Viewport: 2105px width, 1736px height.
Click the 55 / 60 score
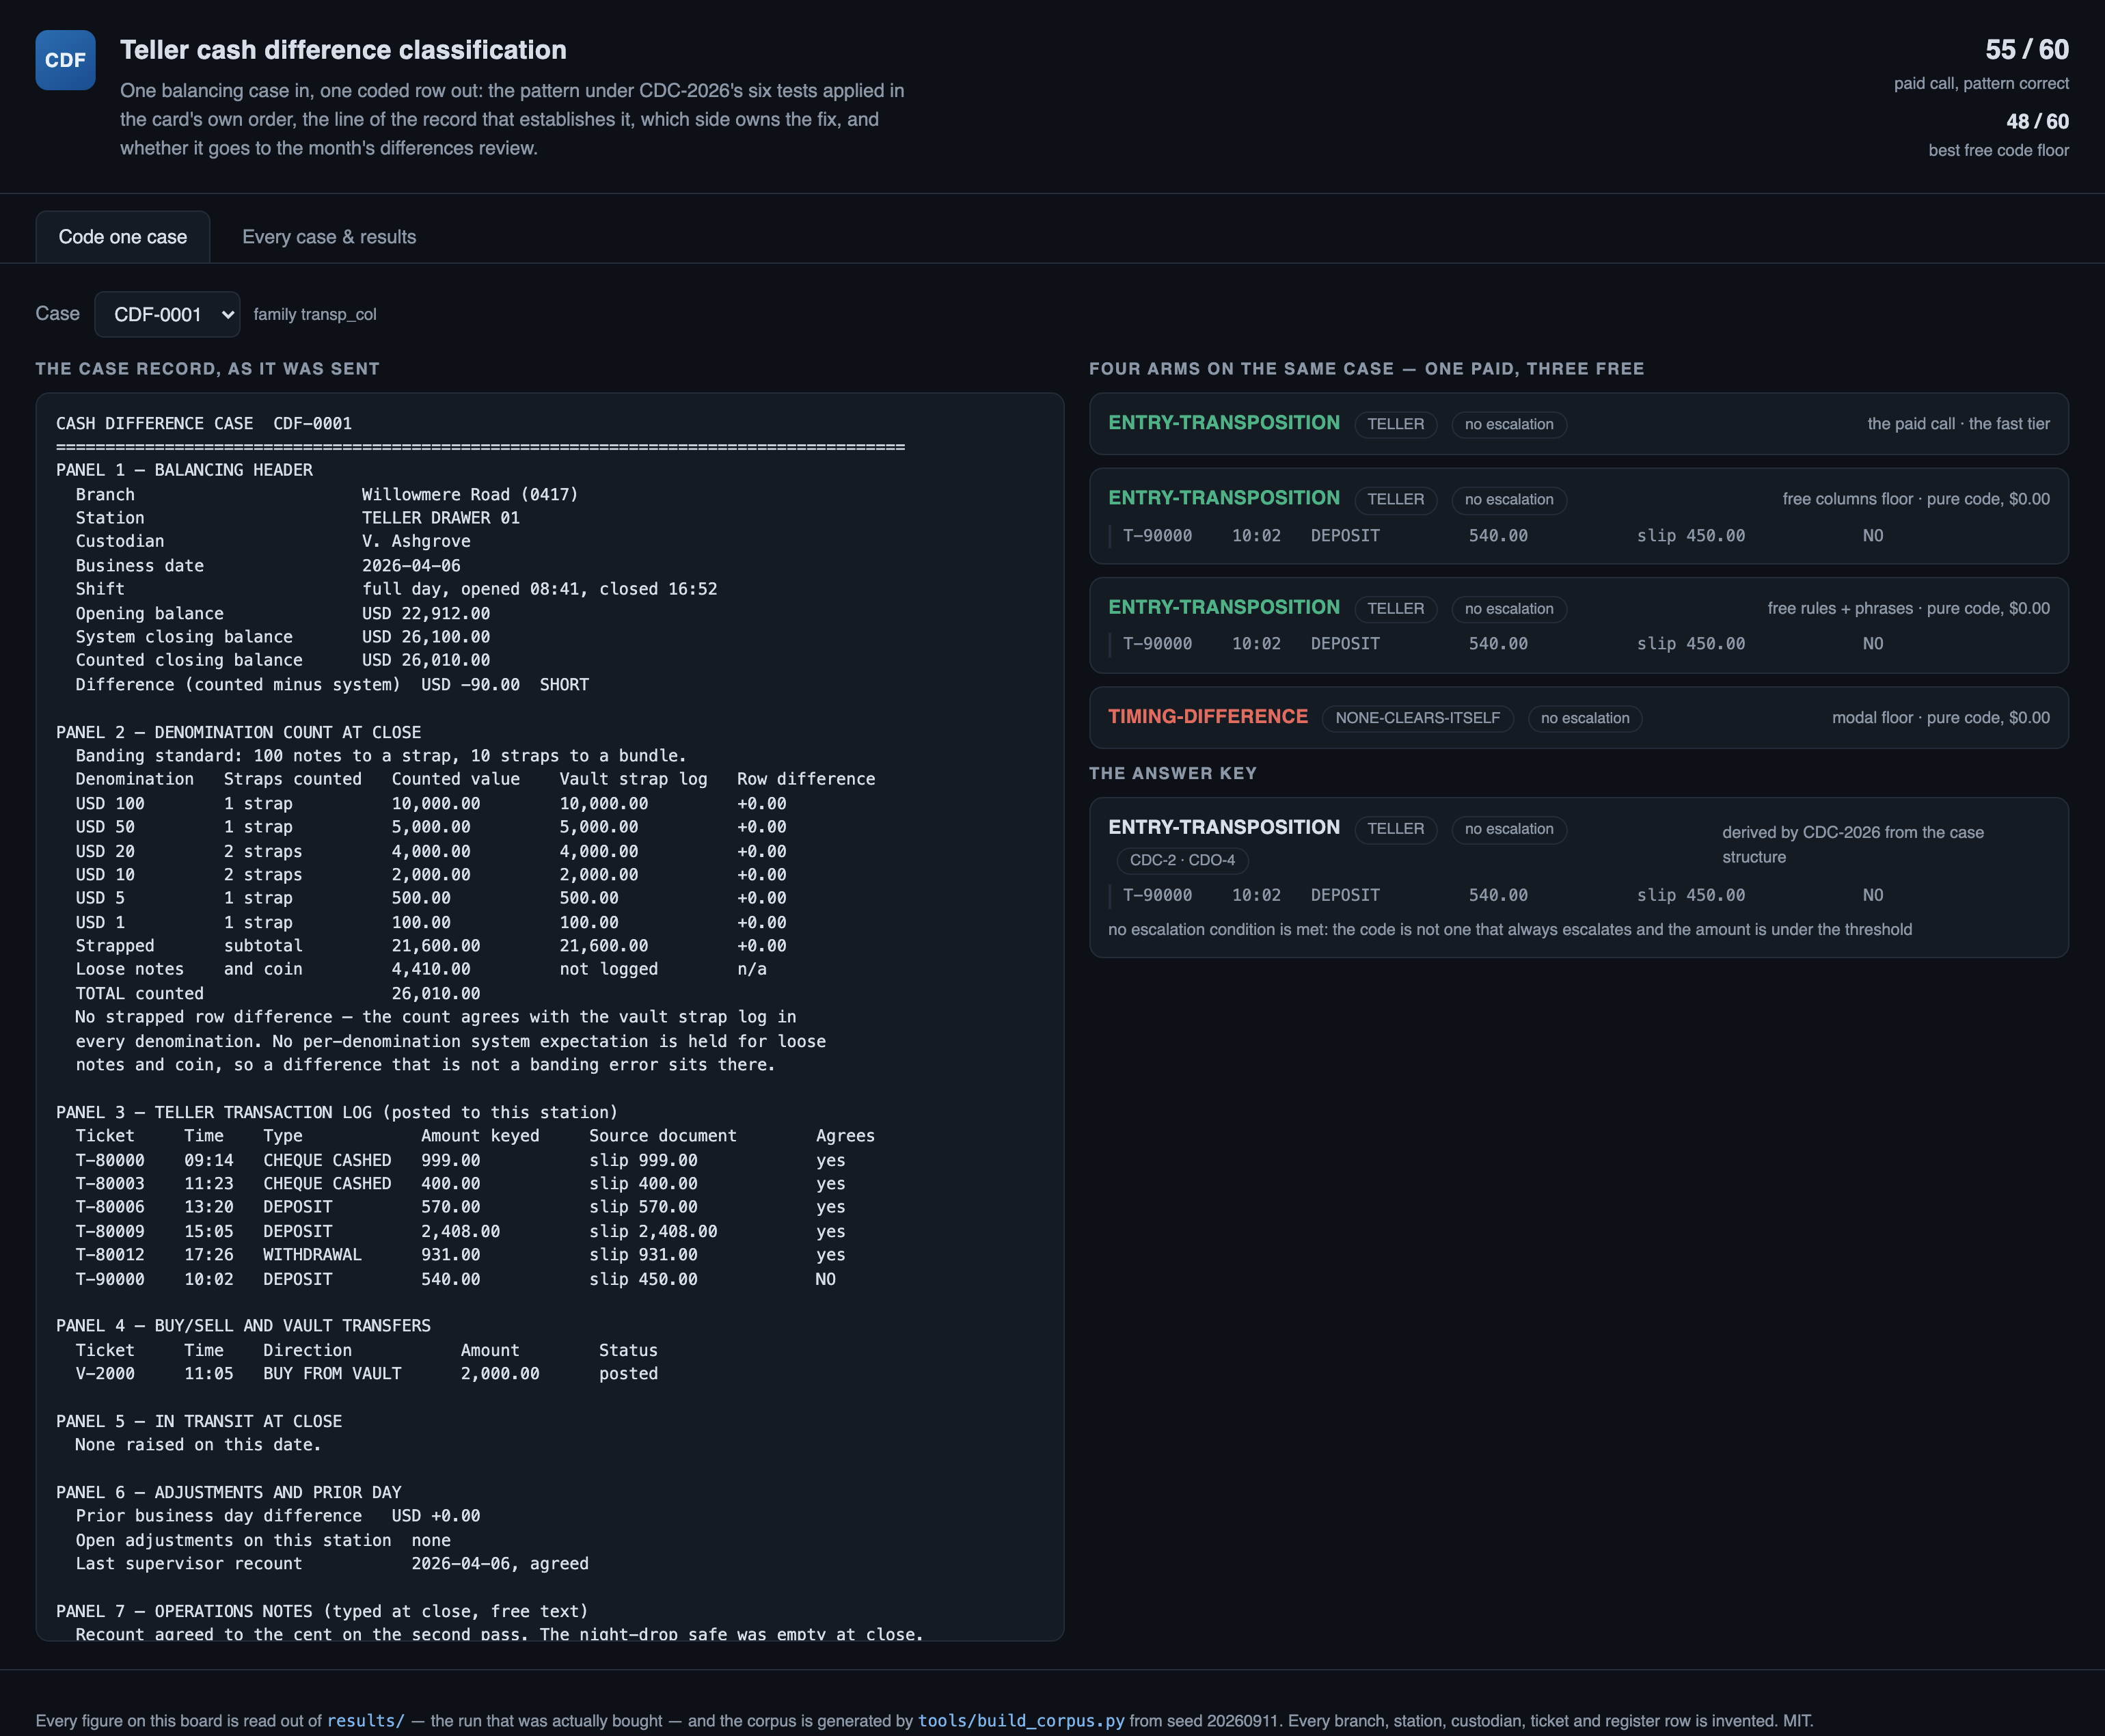[x=2026, y=50]
